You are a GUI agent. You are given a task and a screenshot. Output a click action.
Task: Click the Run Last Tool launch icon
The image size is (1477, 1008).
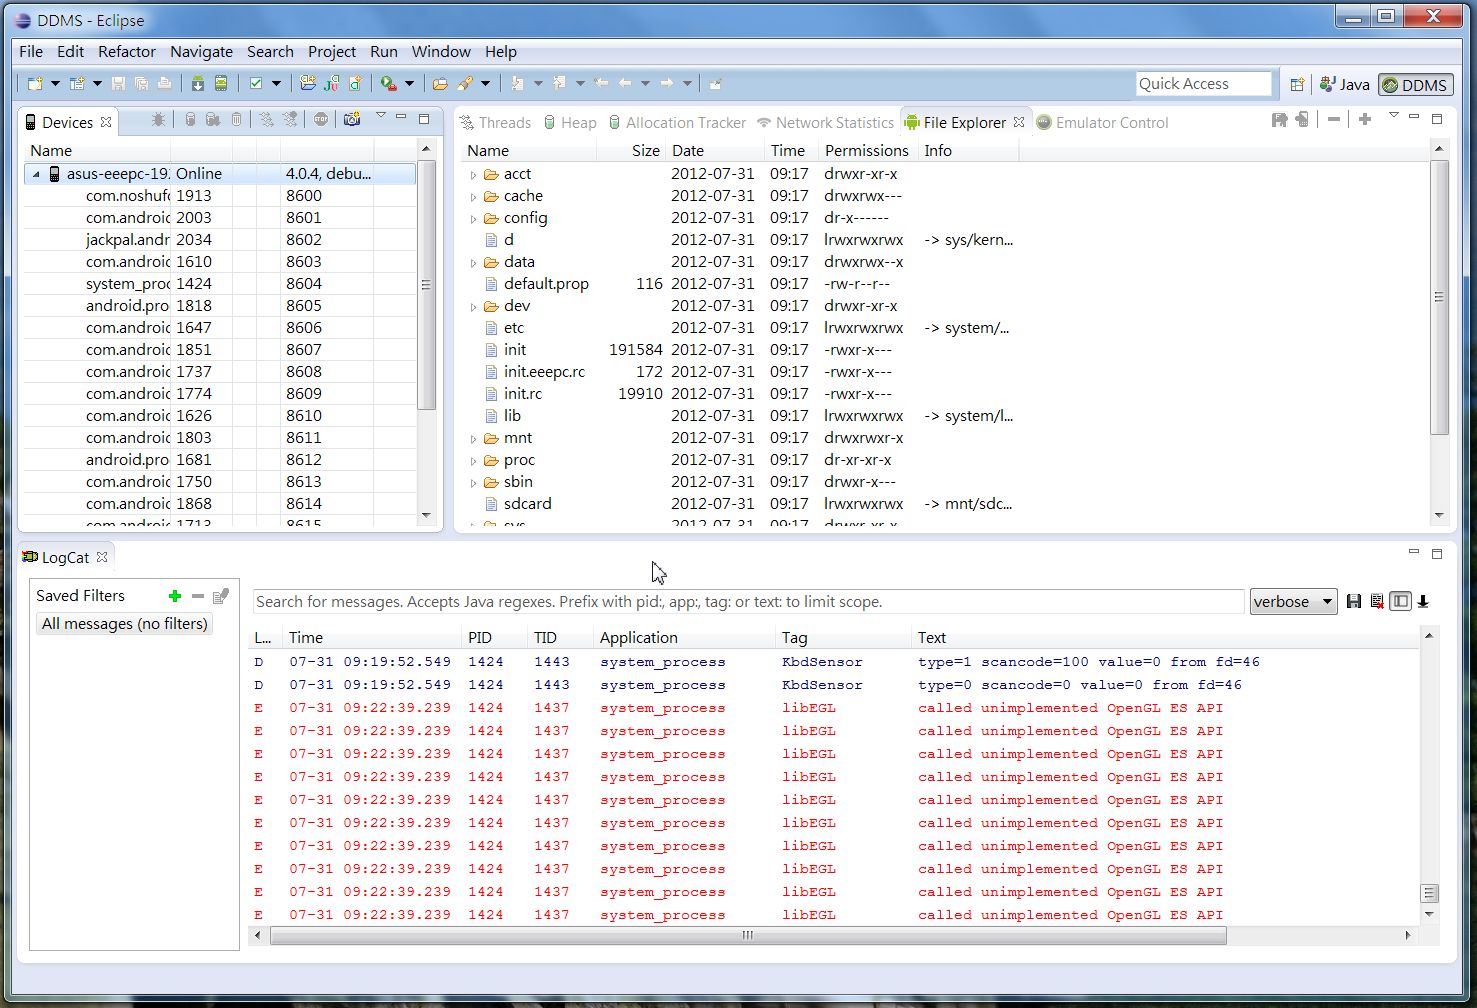pyautogui.click(x=389, y=84)
